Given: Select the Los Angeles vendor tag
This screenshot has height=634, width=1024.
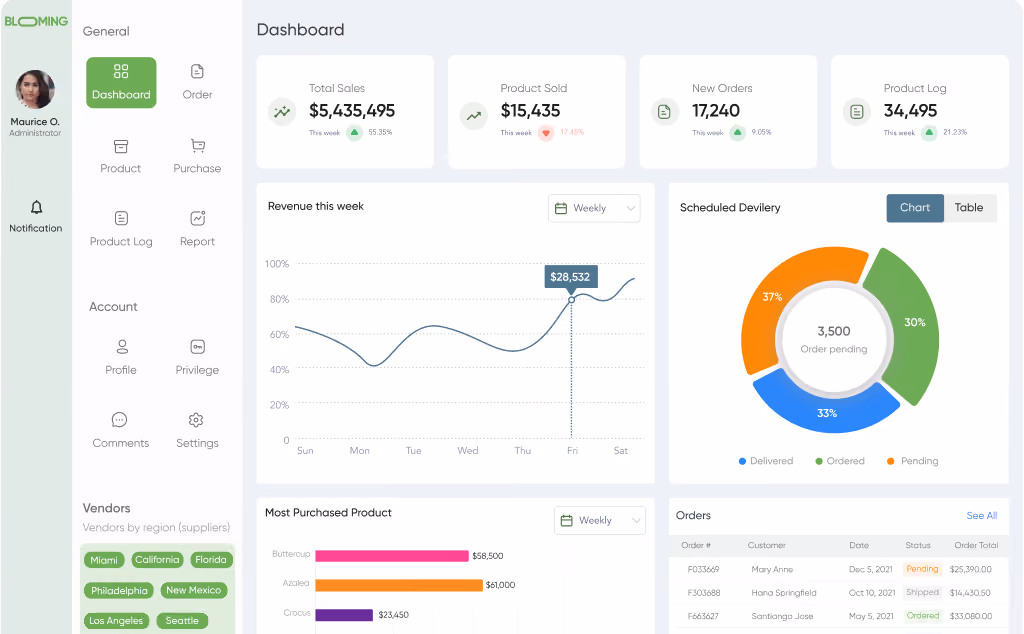Looking at the screenshot, I should pos(116,621).
